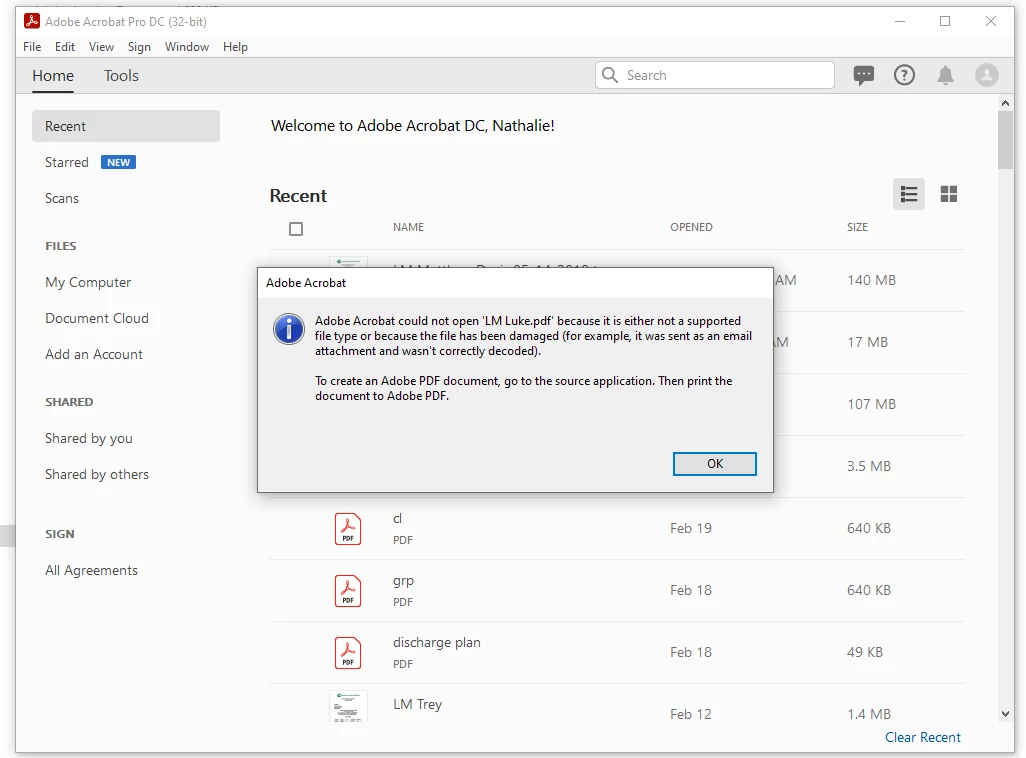The height and width of the screenshot is (758, 1026).
Task: Open the chat feedback icon
Action: [x=864, y=75]
